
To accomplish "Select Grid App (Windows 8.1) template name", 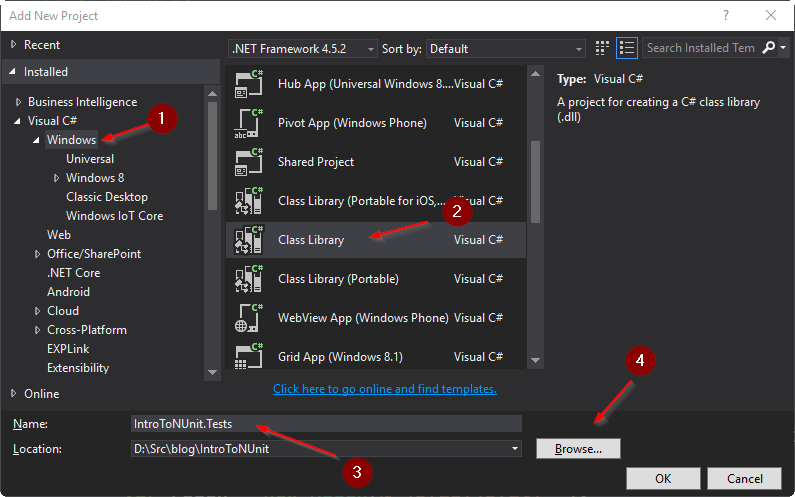I will [x=340, y=357].
